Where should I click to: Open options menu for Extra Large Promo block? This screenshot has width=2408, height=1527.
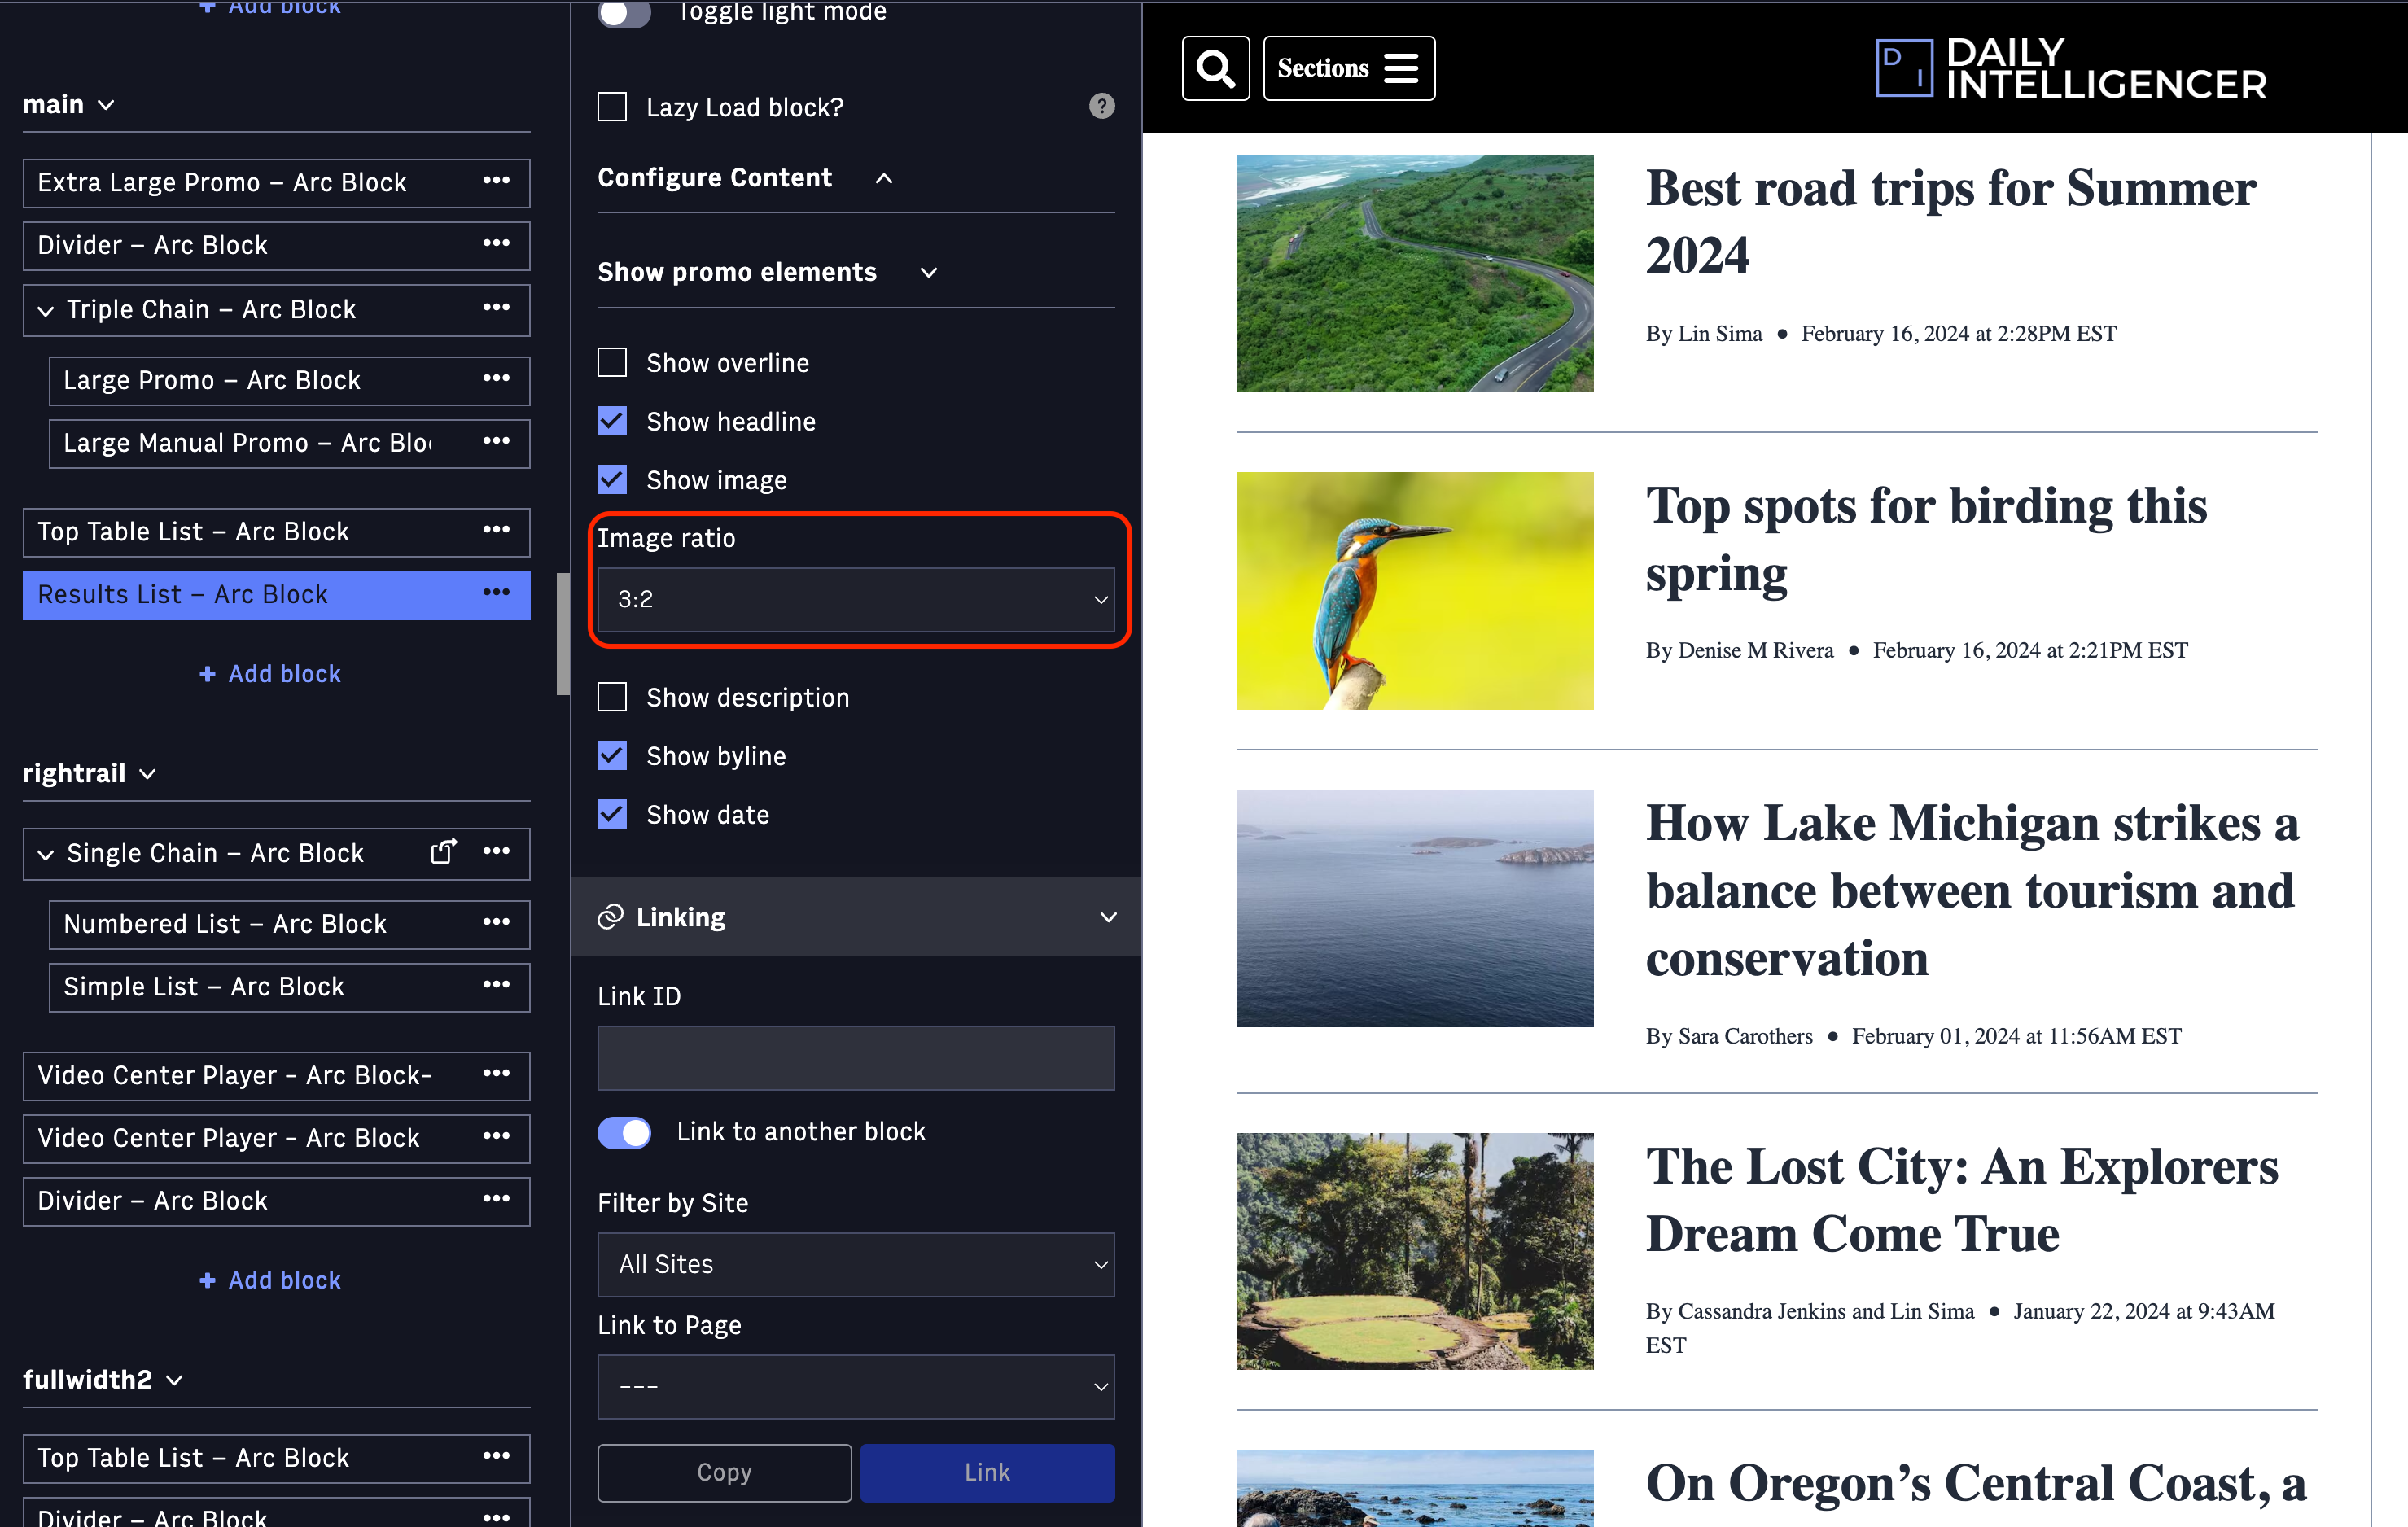(496, 181)
